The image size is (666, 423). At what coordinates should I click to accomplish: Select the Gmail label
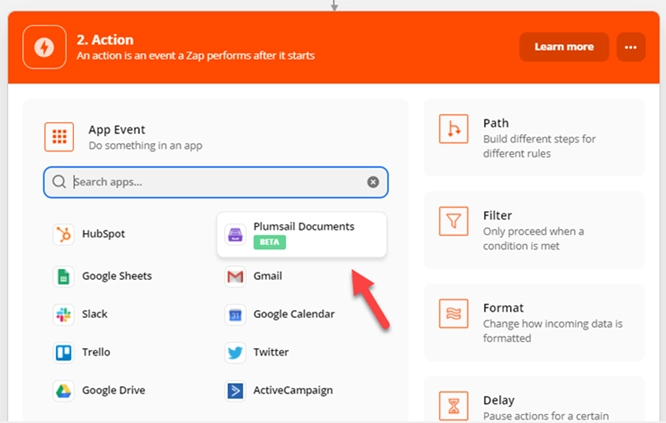268,276
